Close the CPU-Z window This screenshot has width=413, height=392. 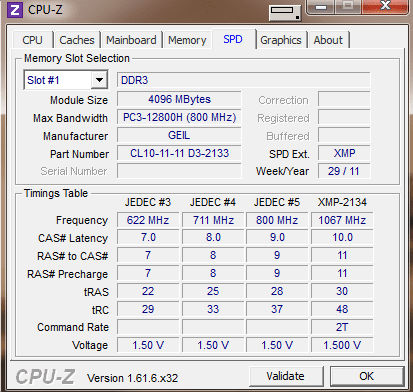385,7
